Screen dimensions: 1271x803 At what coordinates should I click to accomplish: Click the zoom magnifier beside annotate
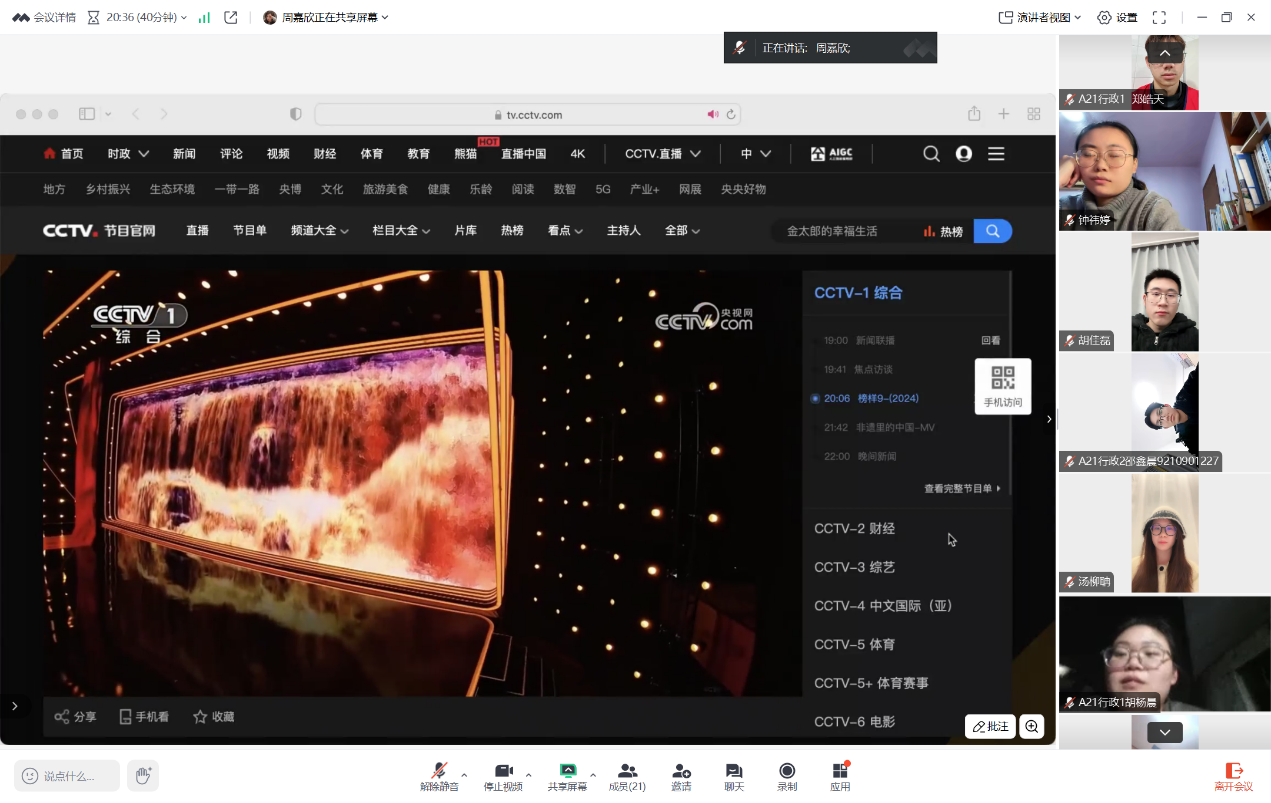(1032, 727)
